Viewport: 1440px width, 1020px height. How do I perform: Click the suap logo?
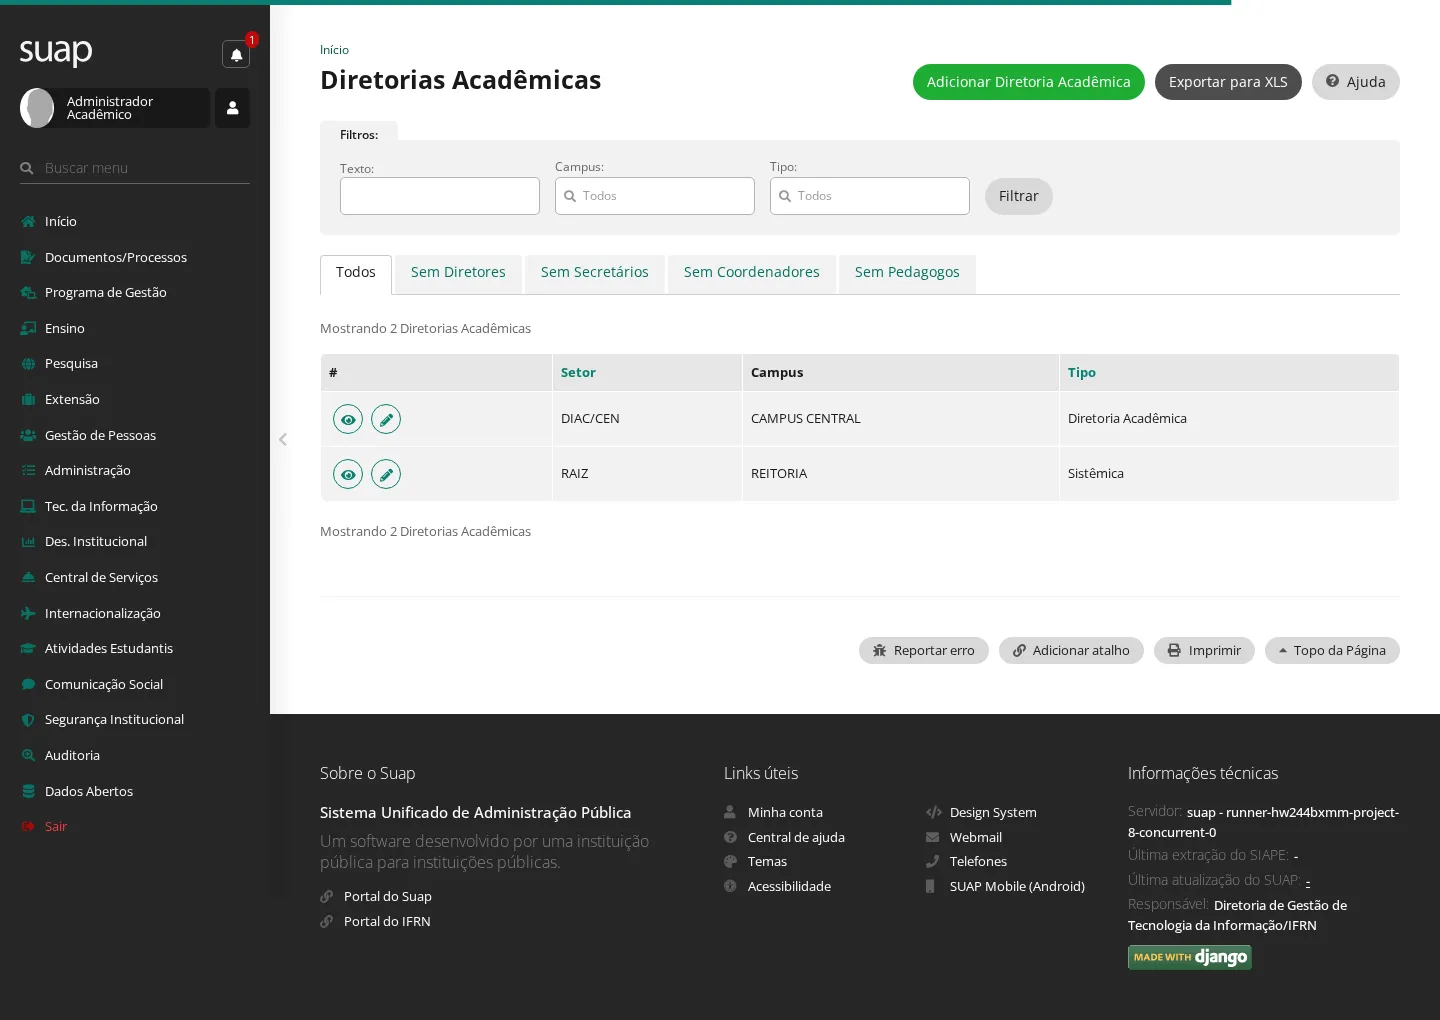click(x=56, y=51)
